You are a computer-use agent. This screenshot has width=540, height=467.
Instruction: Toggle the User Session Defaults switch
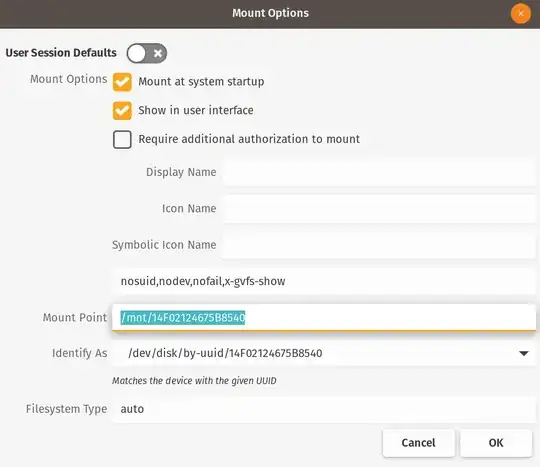tap(147, 53)
